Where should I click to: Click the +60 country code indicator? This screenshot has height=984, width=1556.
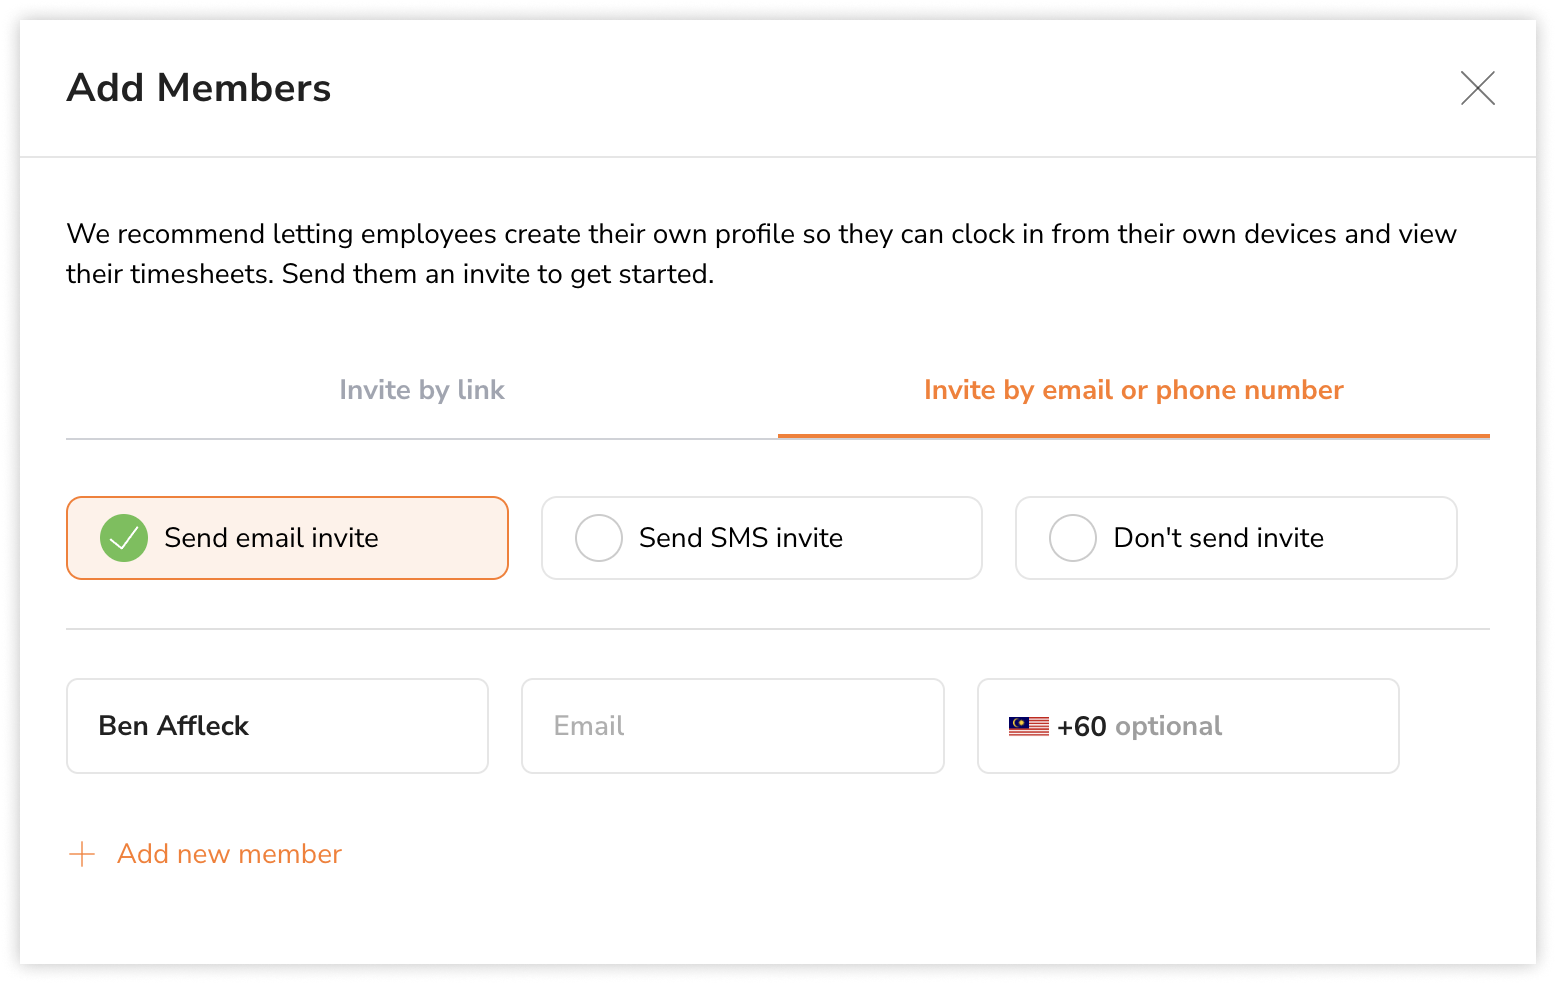pyautogui.click(x=1081, y=726)
